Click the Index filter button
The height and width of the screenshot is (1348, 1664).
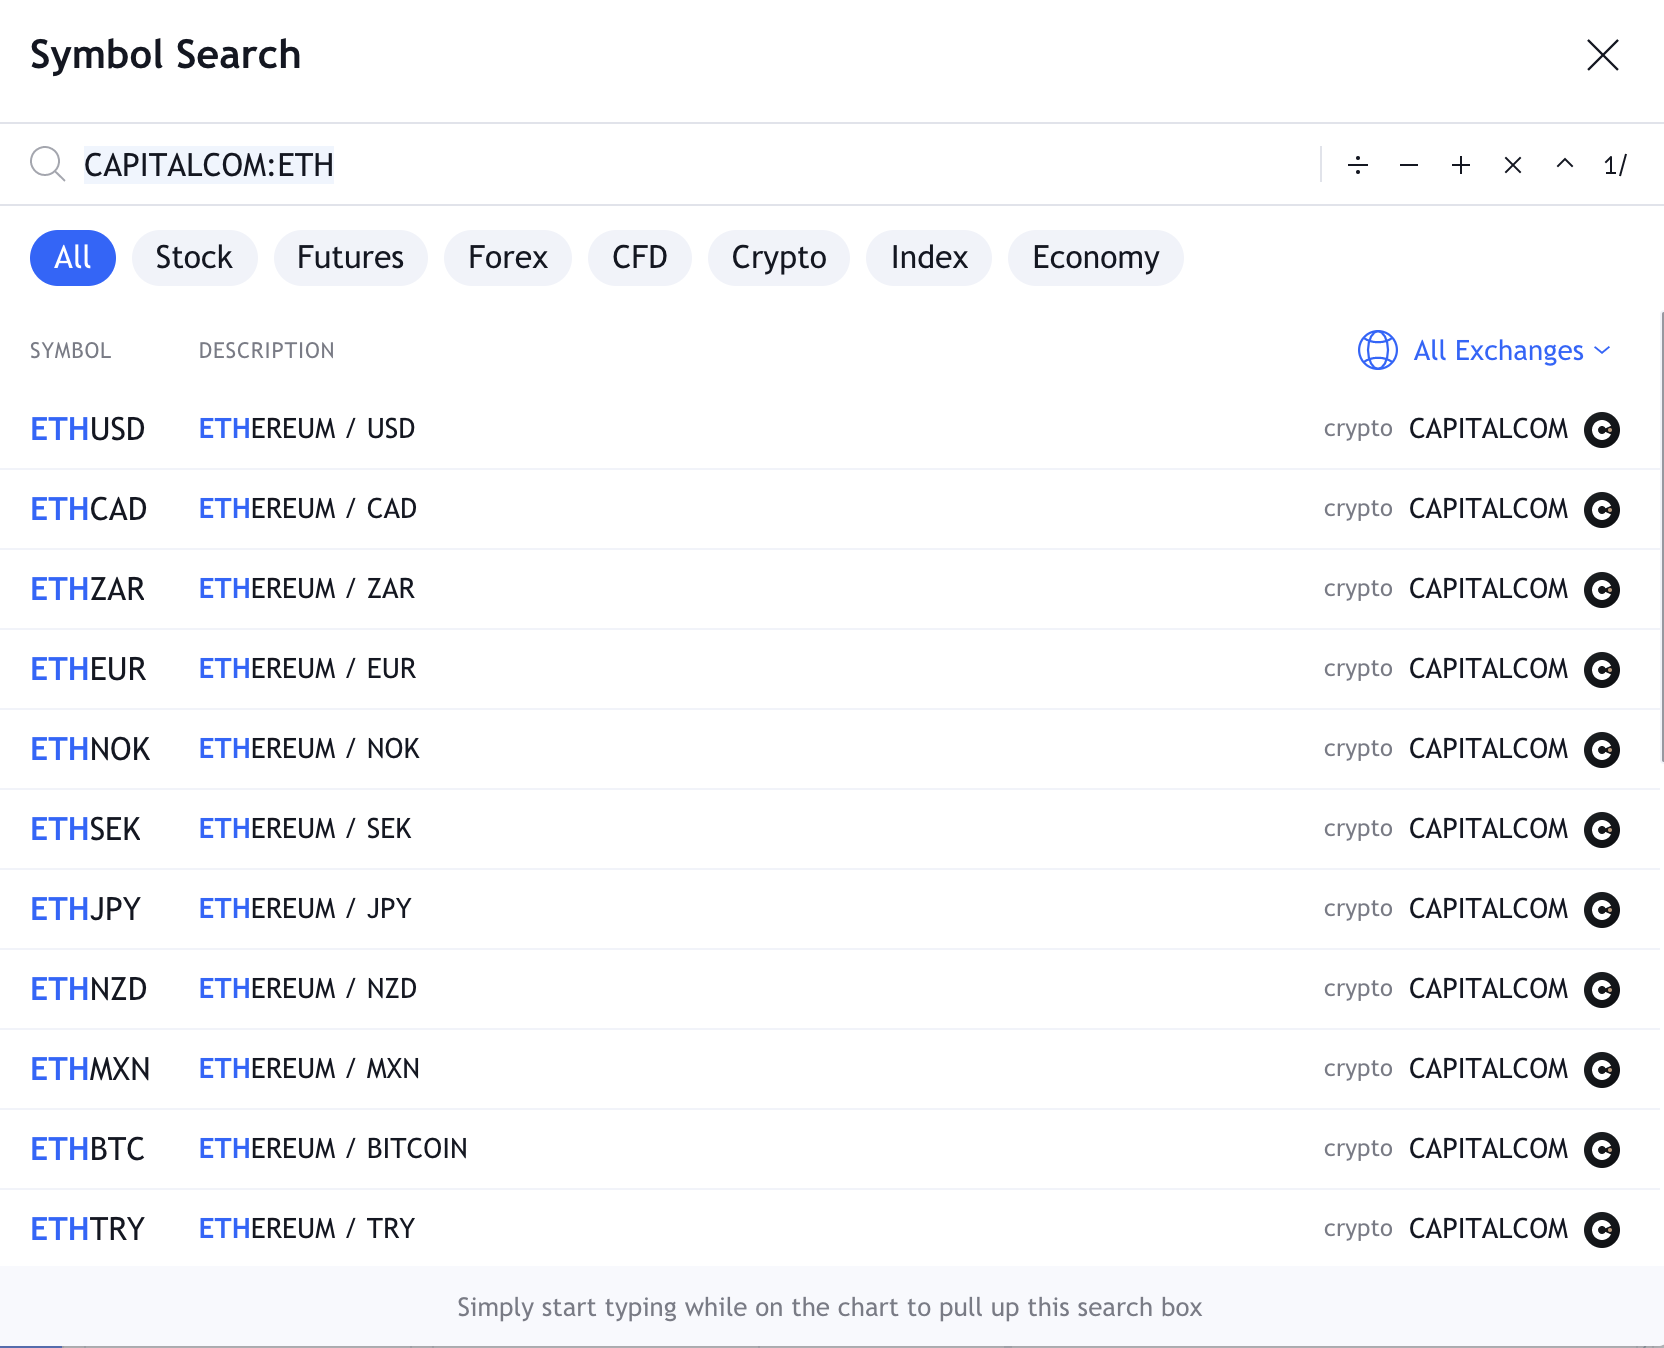click(928, 257)
